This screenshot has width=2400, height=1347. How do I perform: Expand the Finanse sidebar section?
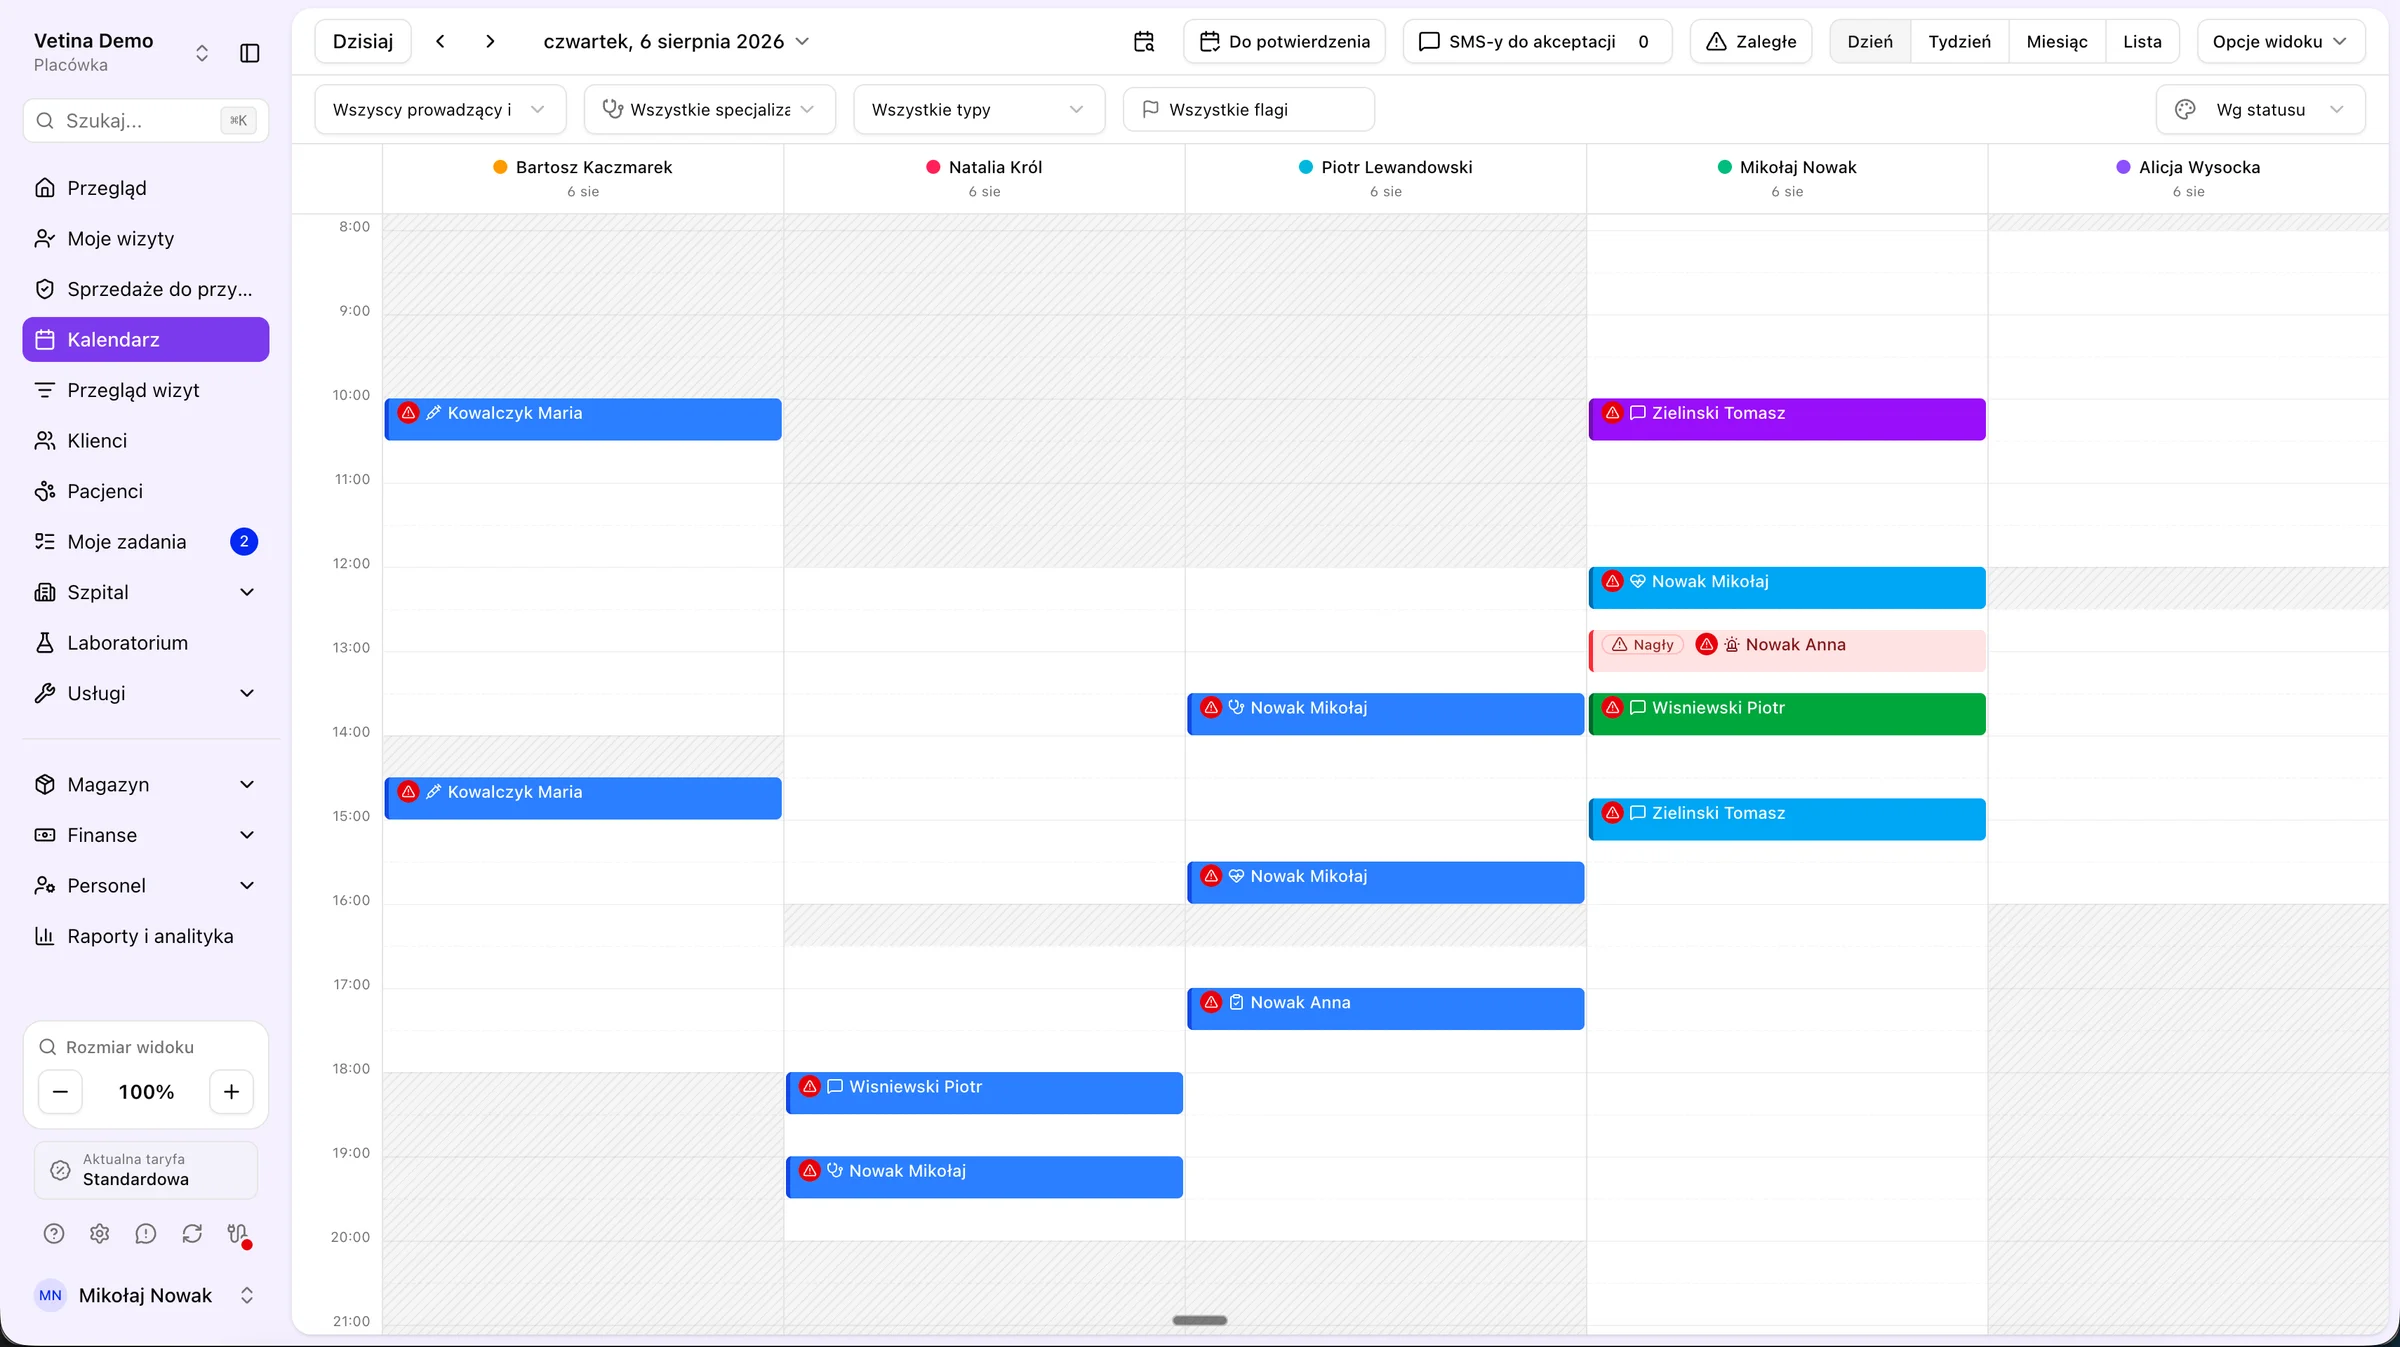tap(145, 835)
